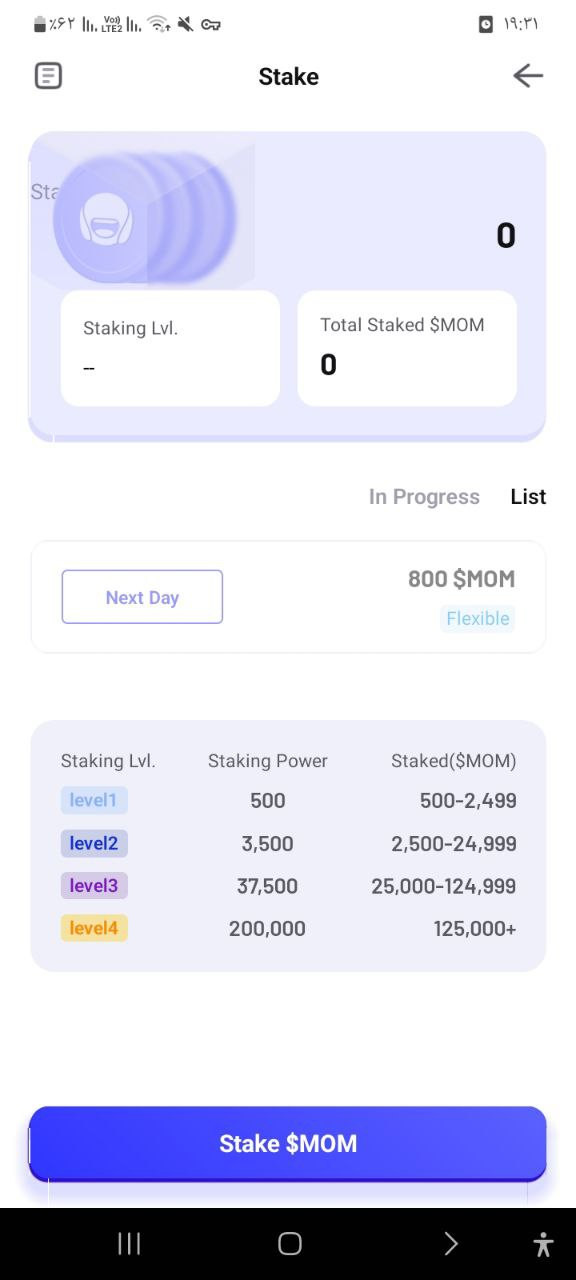Switch to the In Progress tab
This screenshot has height=1280, width=576.
424,497
